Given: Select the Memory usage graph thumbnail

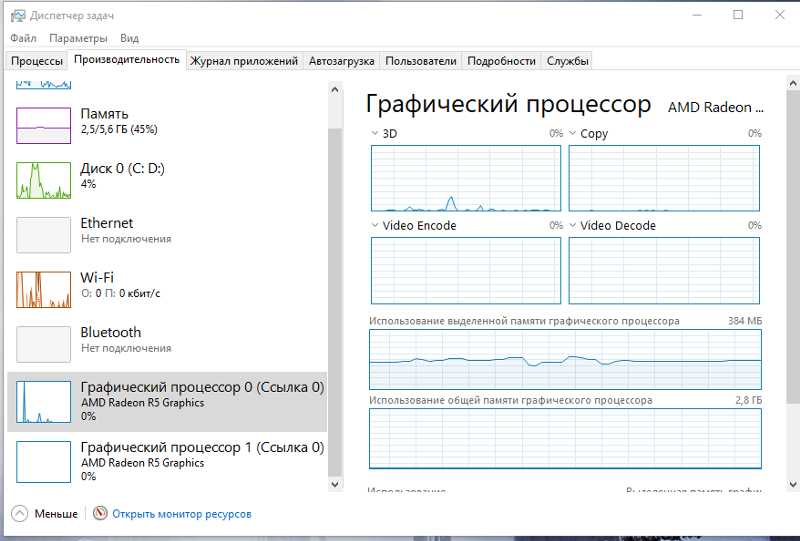Looking at the screenshot, I should click(x=45, y=125).
